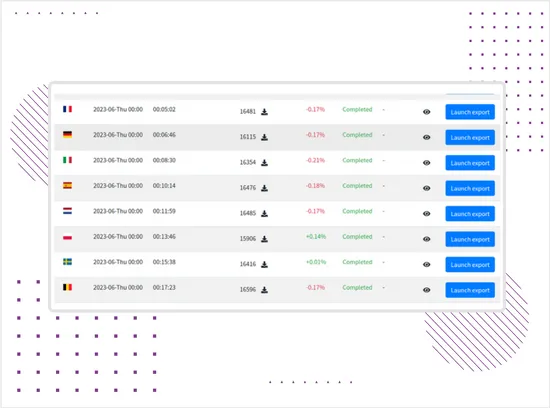Click download icon next to 16485

click(x=264, y=214)
